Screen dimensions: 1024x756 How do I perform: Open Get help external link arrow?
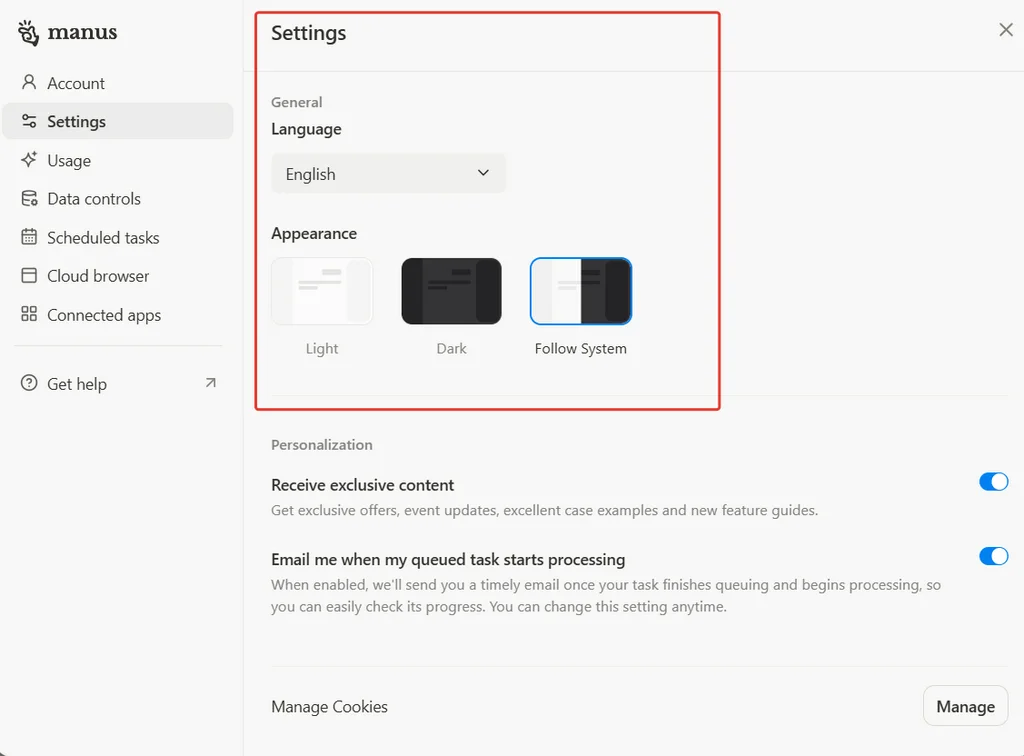coord(210,383)
